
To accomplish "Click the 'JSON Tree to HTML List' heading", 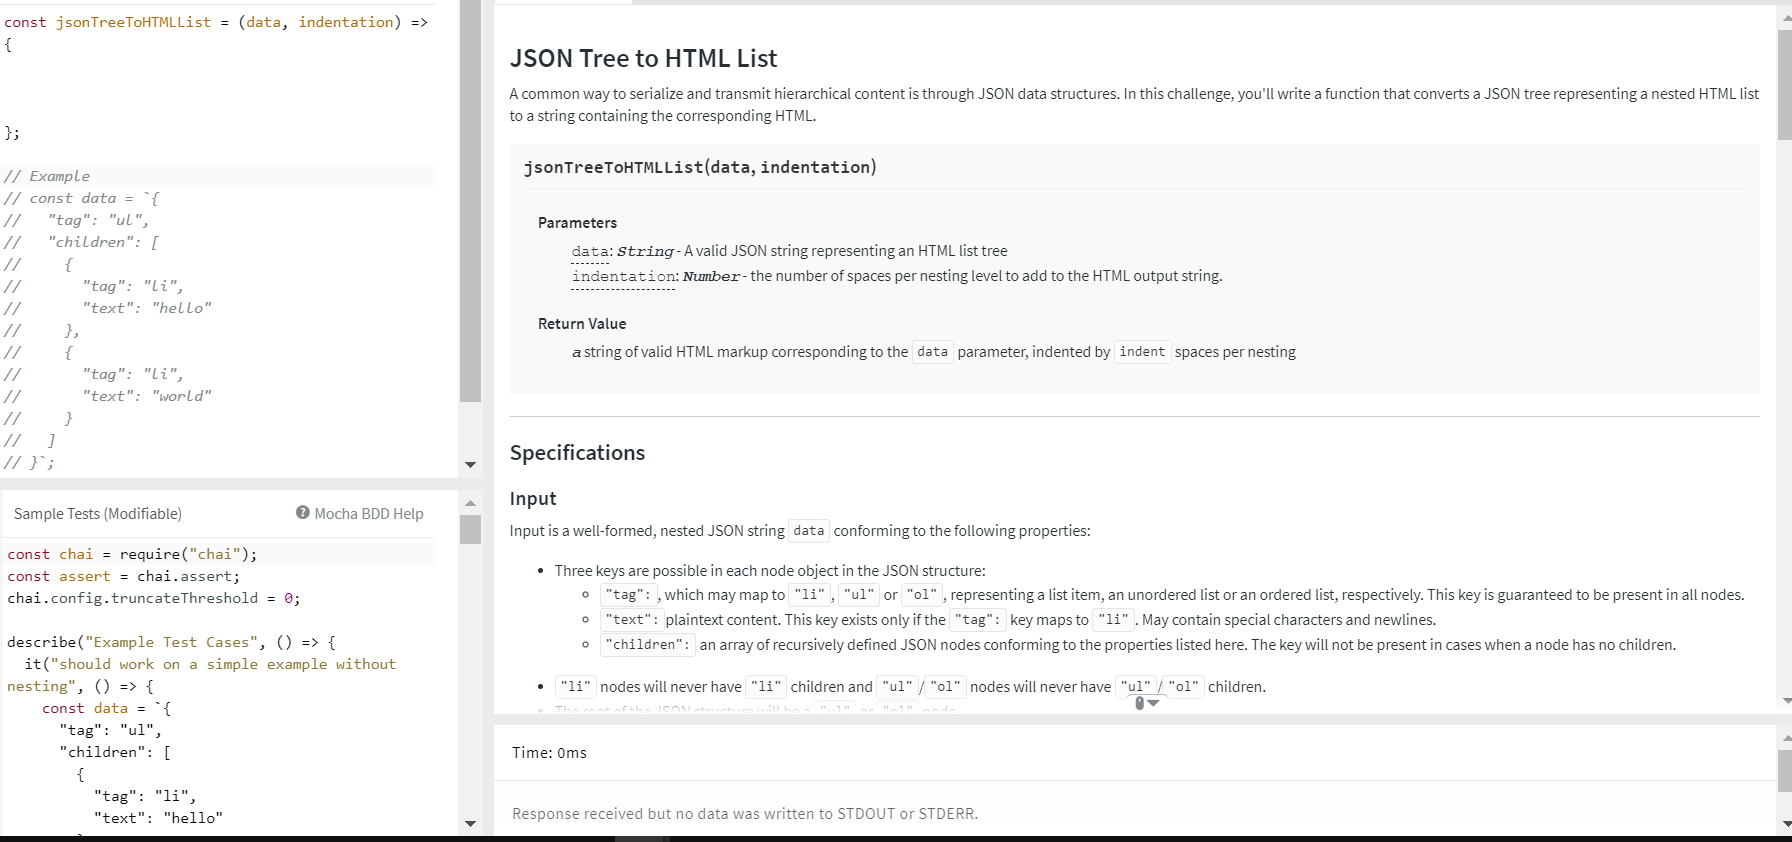I will coord(643,58).
